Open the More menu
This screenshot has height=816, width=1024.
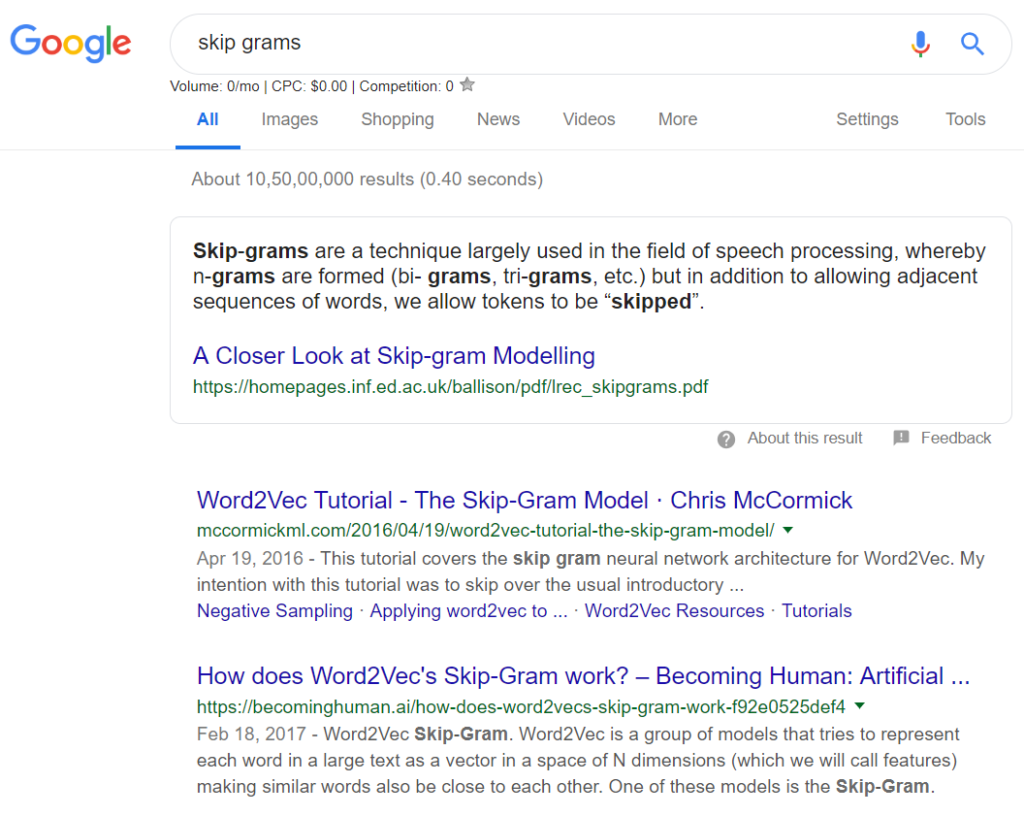tap(678, 119)
